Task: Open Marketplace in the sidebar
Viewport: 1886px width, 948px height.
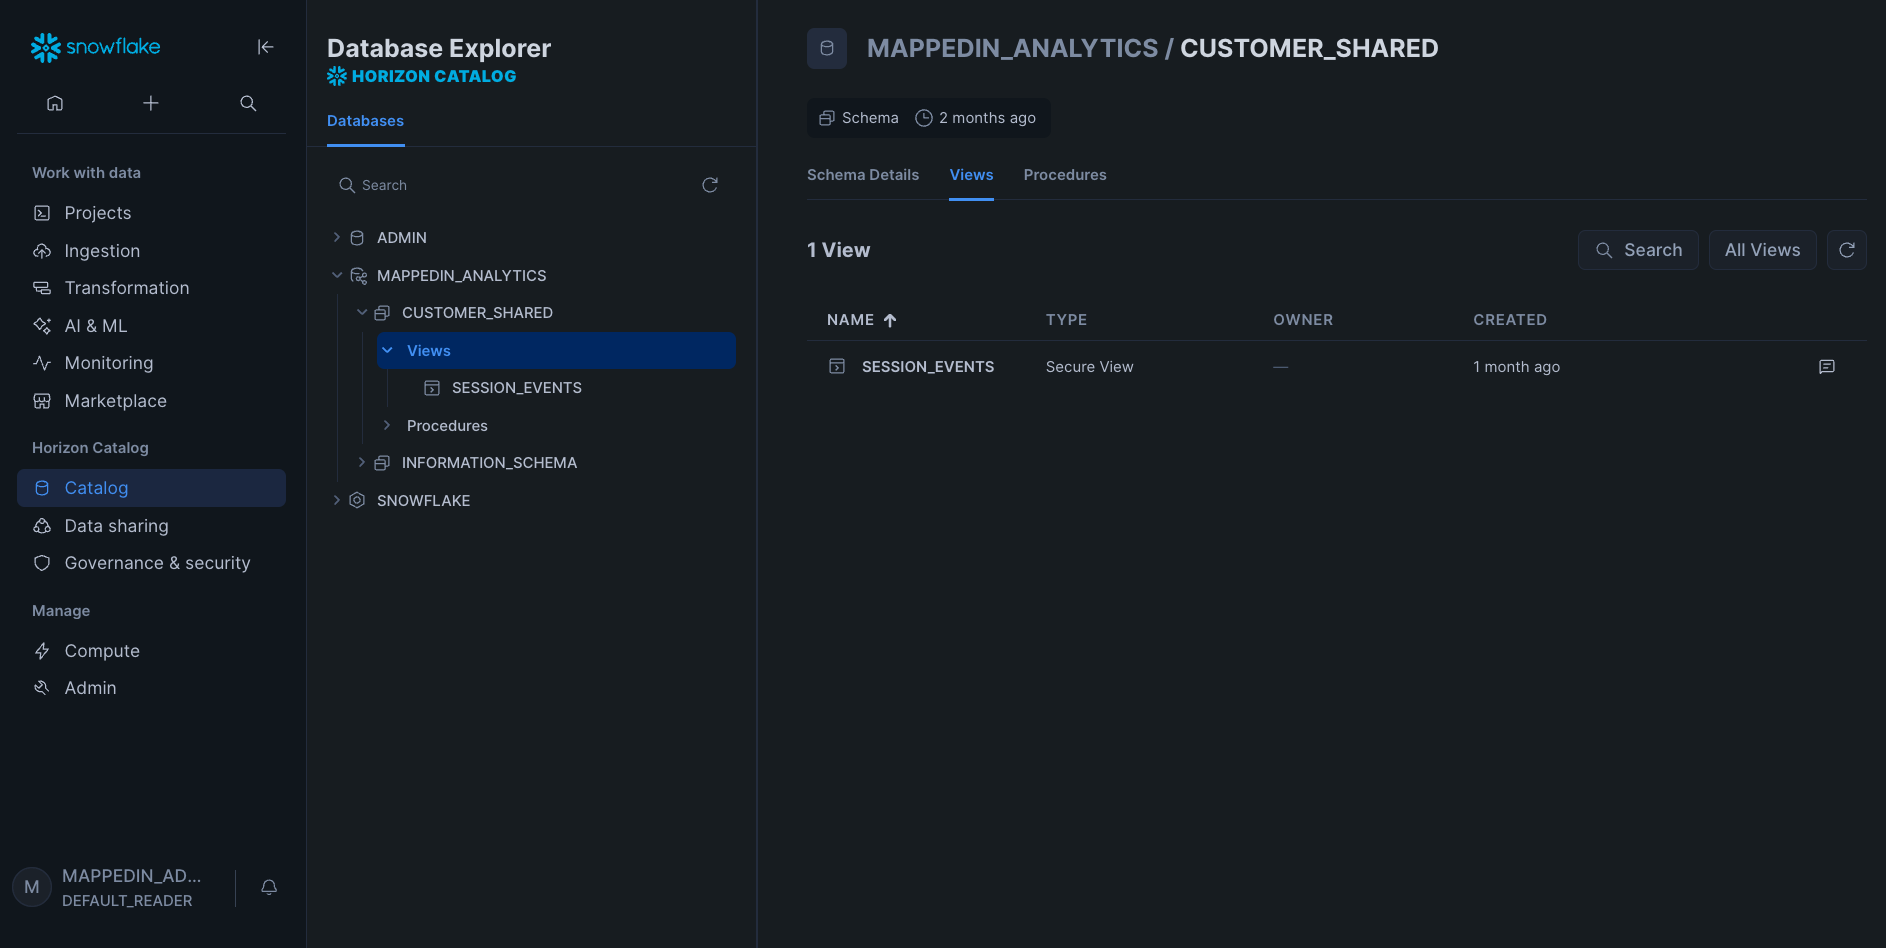Action: click(151, 401)
